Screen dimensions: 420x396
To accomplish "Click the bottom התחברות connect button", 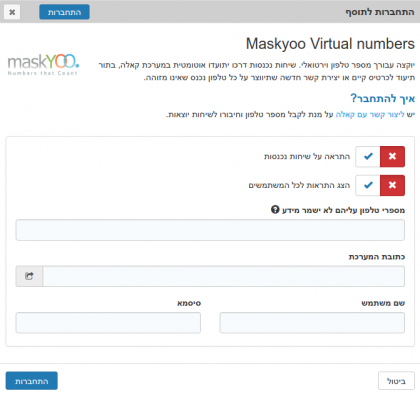I will click(x=32, y=381).
